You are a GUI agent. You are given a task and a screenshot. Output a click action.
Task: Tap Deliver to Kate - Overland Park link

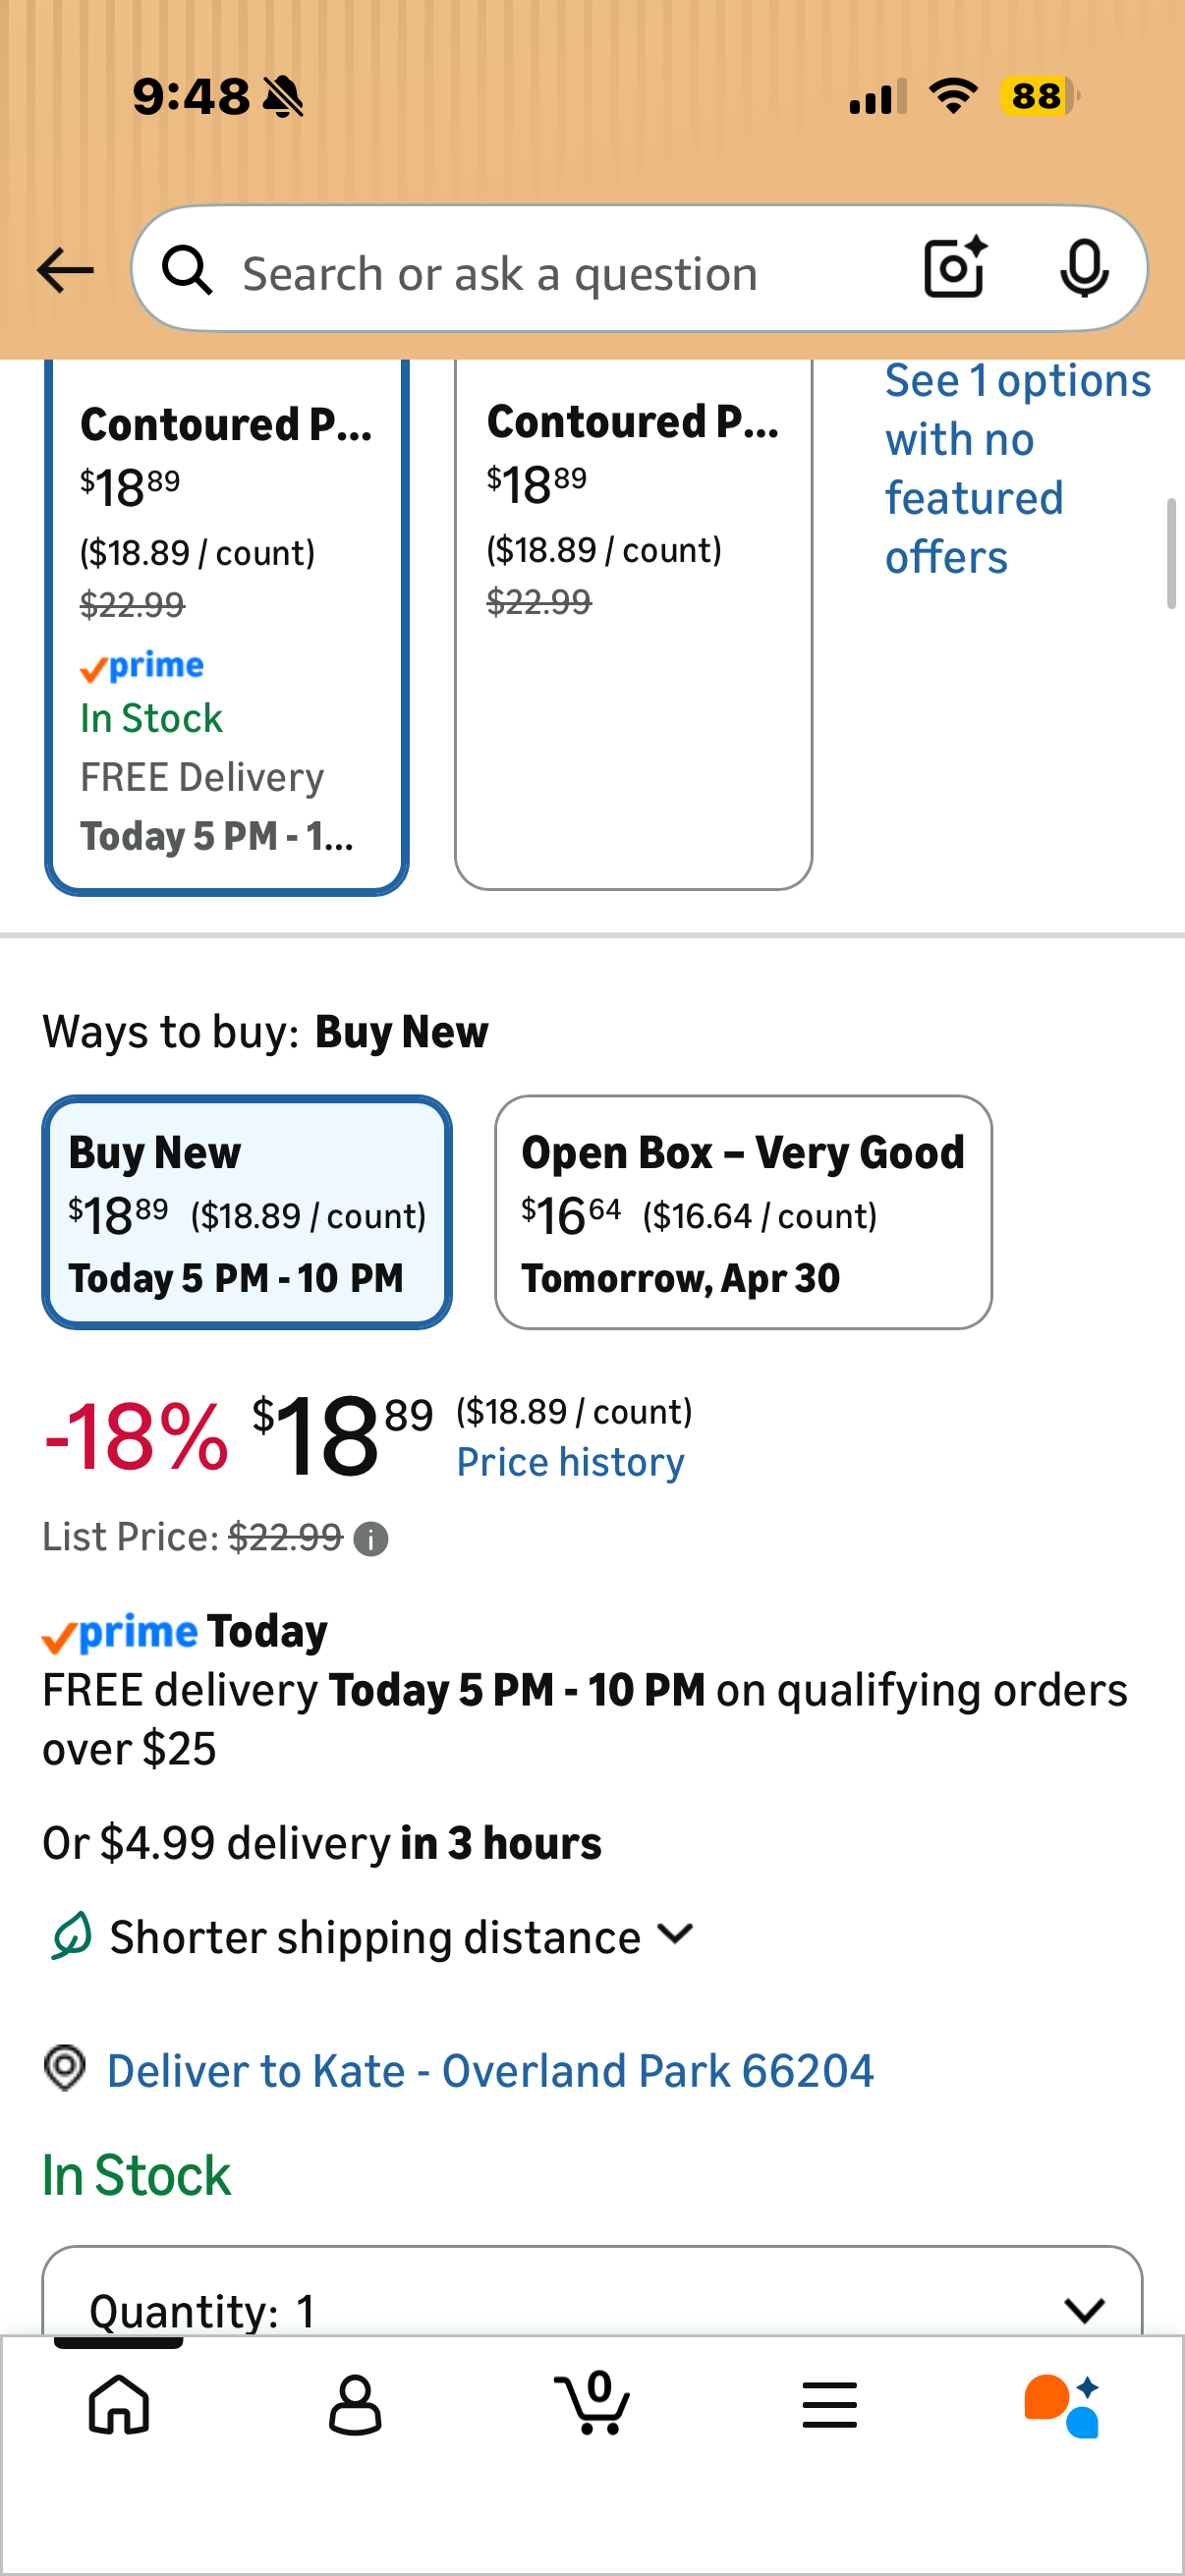(490, 2070)
